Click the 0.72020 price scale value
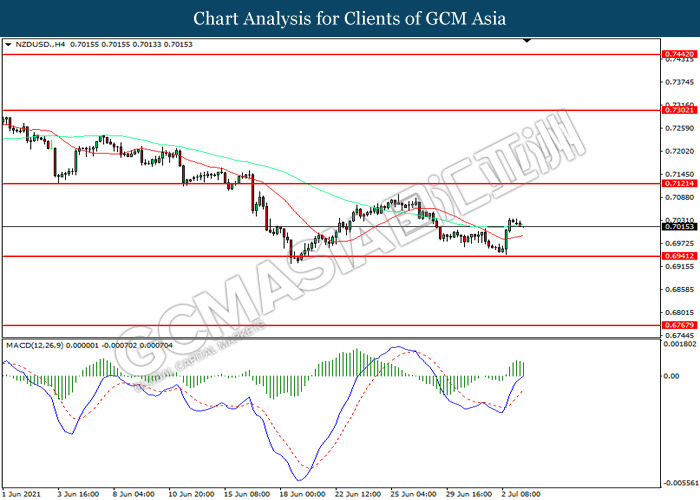The width and height of the screenshot is (700, 500). tap(679, 151)
